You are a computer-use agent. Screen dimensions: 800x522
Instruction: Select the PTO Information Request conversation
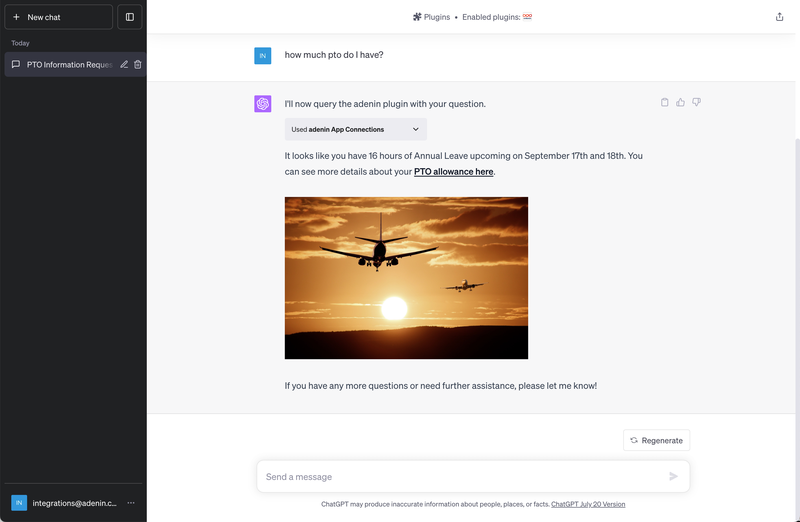tap(69, 64)
